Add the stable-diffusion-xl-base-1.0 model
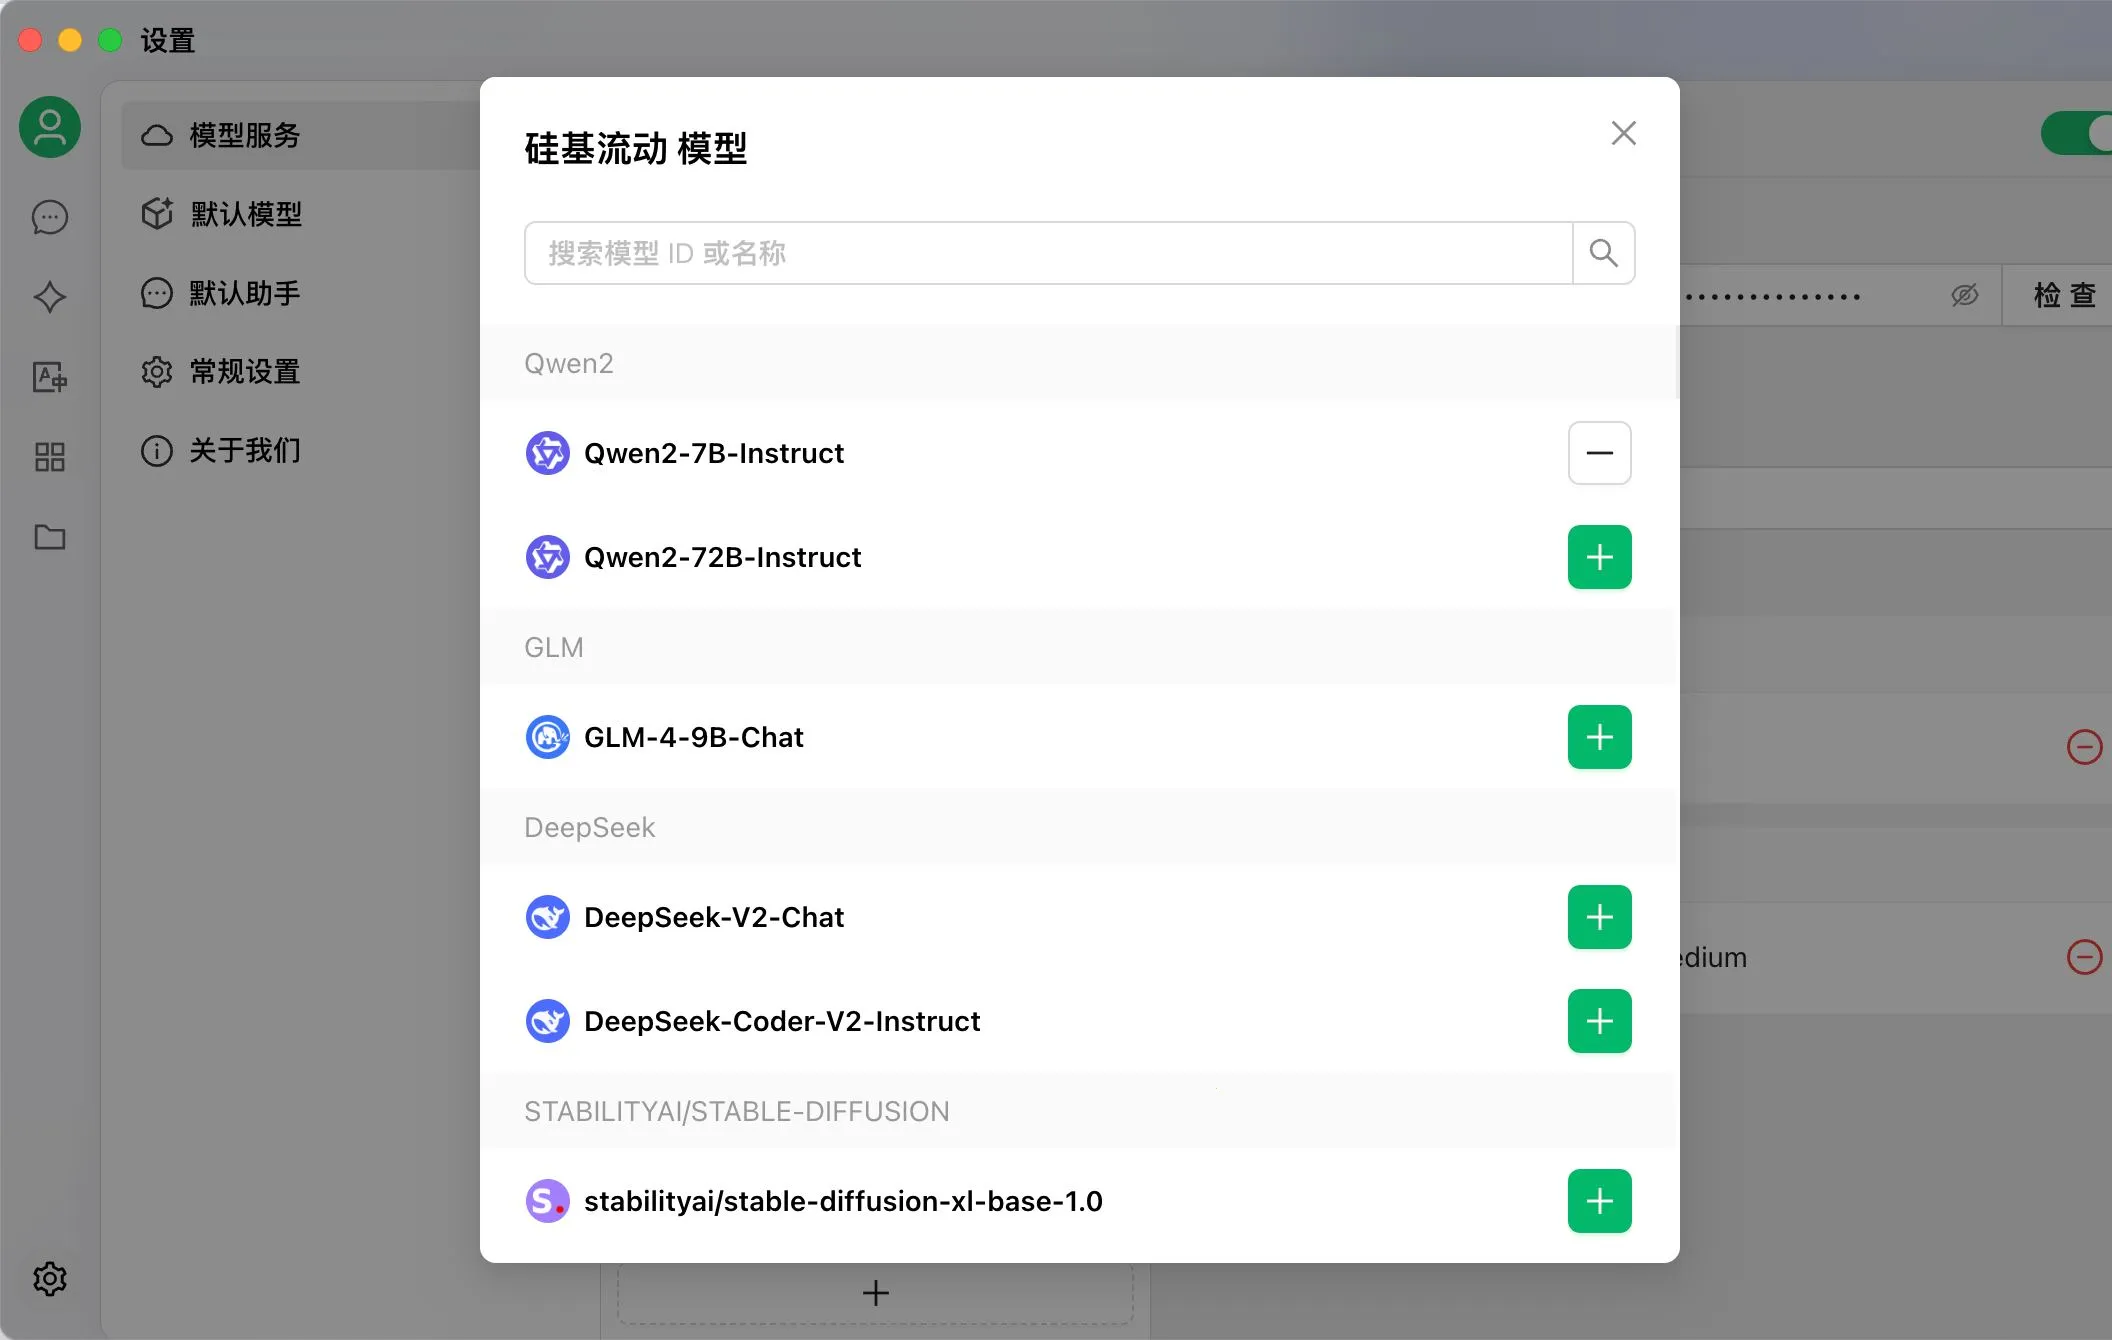This screenshot has height=1340, width=2112. pos(1598,1201)
